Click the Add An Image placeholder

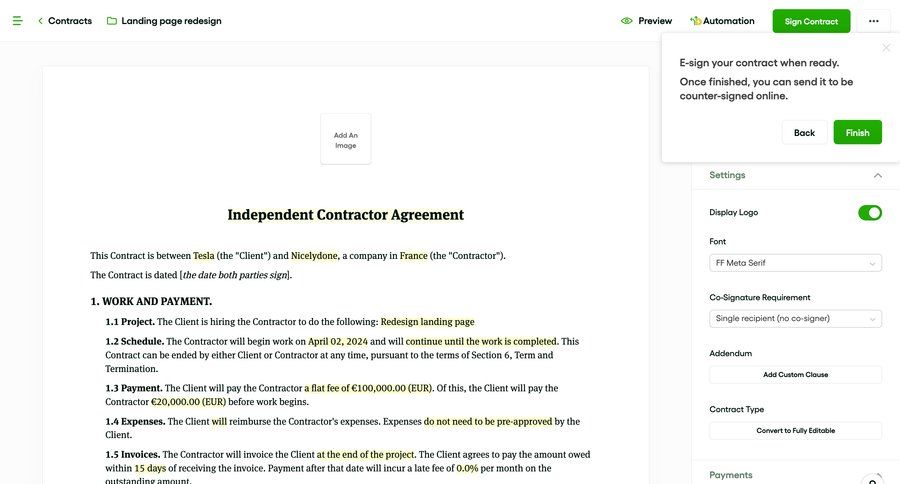pos(345,139)
